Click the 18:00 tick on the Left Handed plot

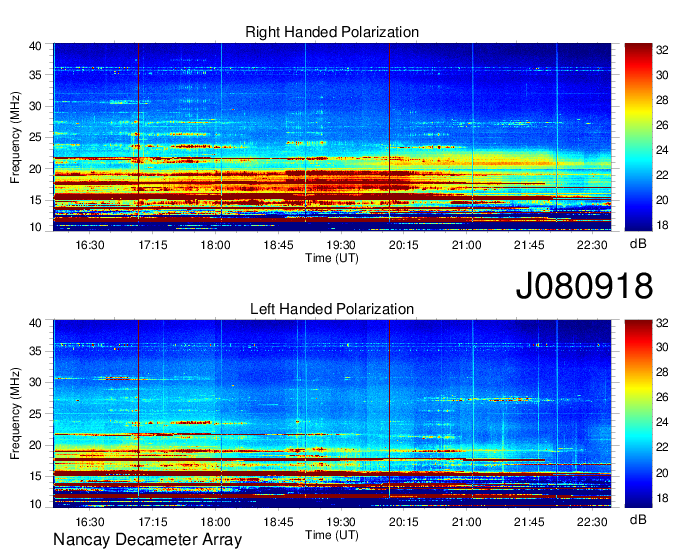(216, 522)
